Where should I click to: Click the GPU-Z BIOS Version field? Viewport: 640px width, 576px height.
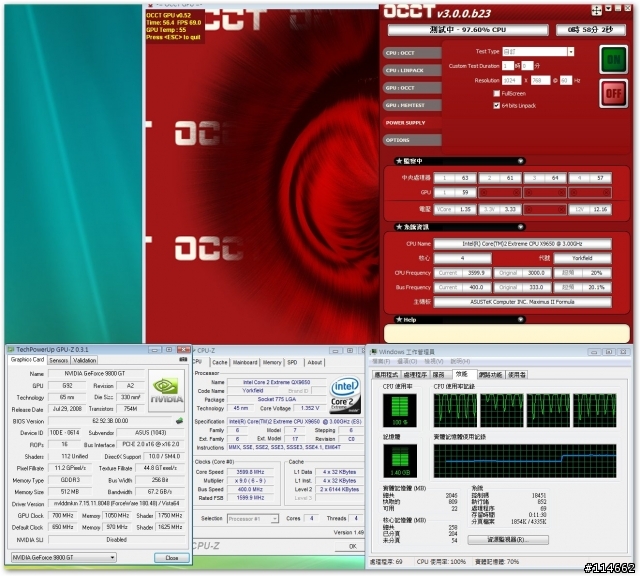click(x=110, y=421)
